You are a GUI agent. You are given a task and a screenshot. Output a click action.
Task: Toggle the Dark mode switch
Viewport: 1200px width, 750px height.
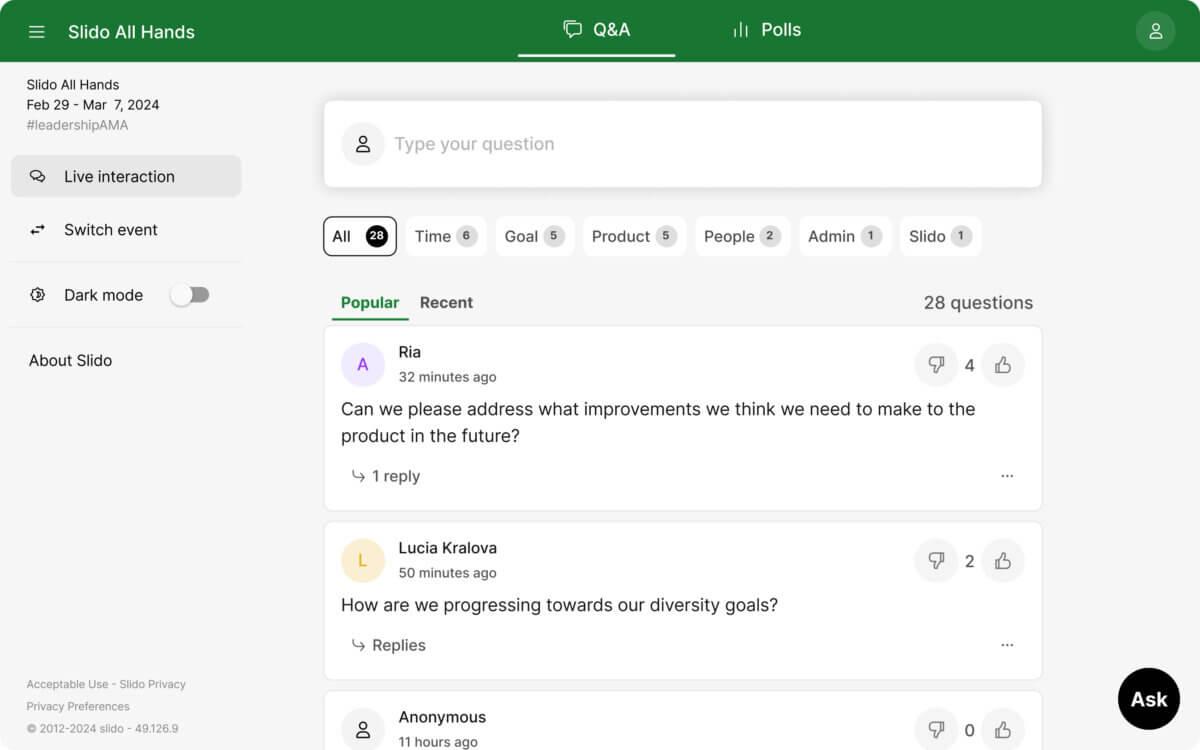pyautogui.click(x=190, y=295)
